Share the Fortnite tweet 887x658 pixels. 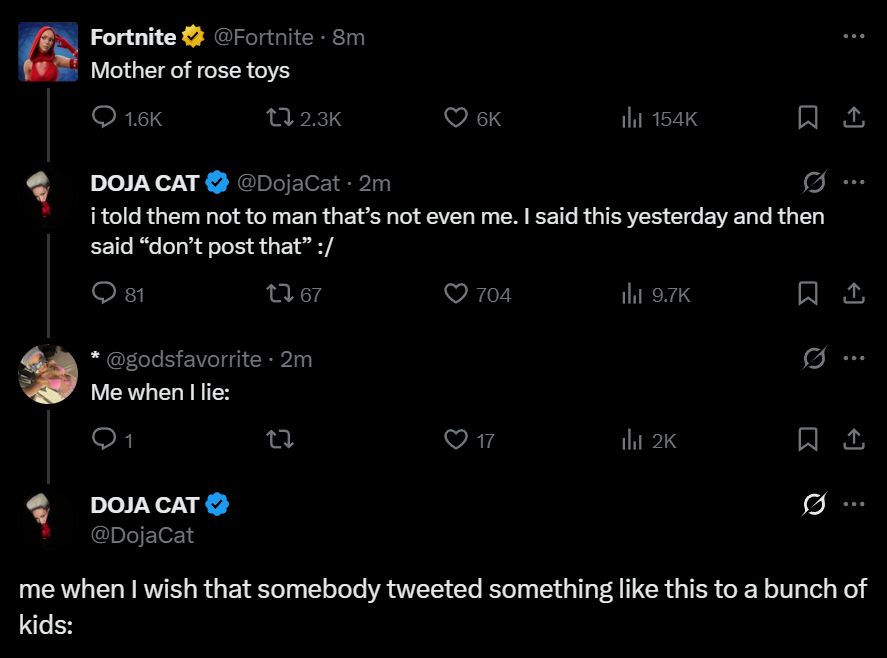click(853, 118)
